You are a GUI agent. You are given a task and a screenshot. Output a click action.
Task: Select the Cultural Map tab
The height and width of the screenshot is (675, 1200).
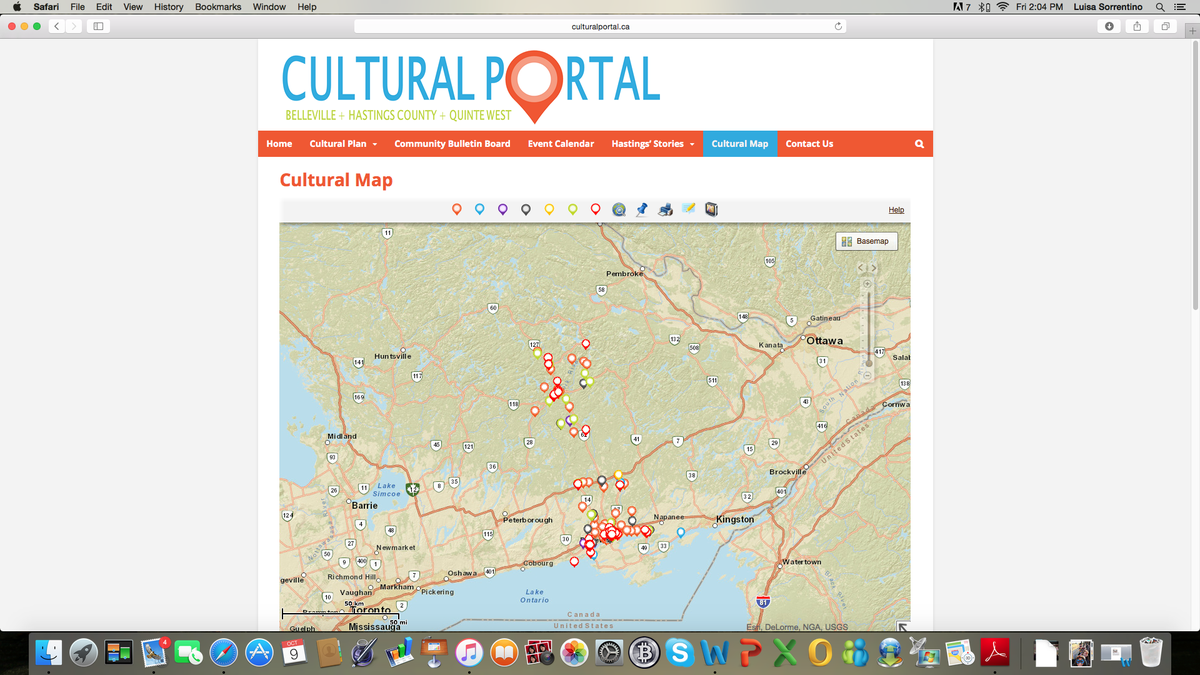[740, 144]
